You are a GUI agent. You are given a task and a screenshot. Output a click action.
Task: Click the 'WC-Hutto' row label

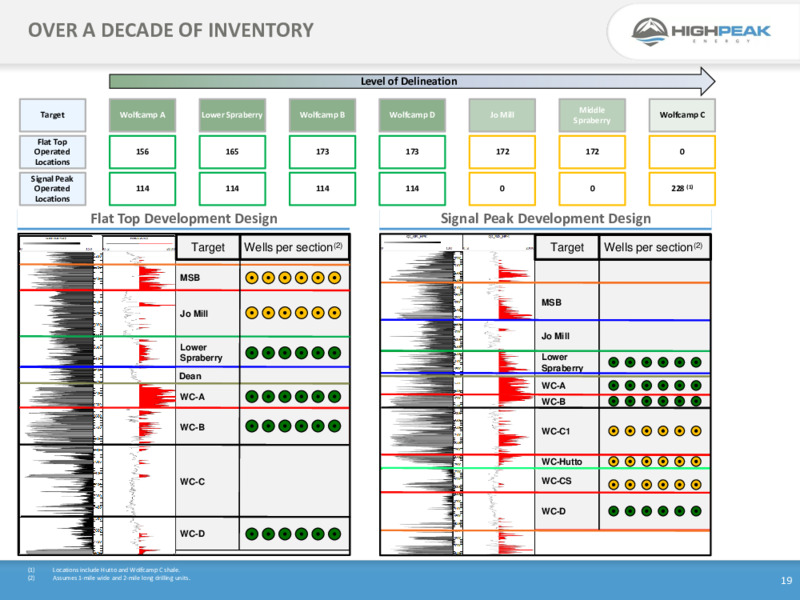tap(561, 462)
